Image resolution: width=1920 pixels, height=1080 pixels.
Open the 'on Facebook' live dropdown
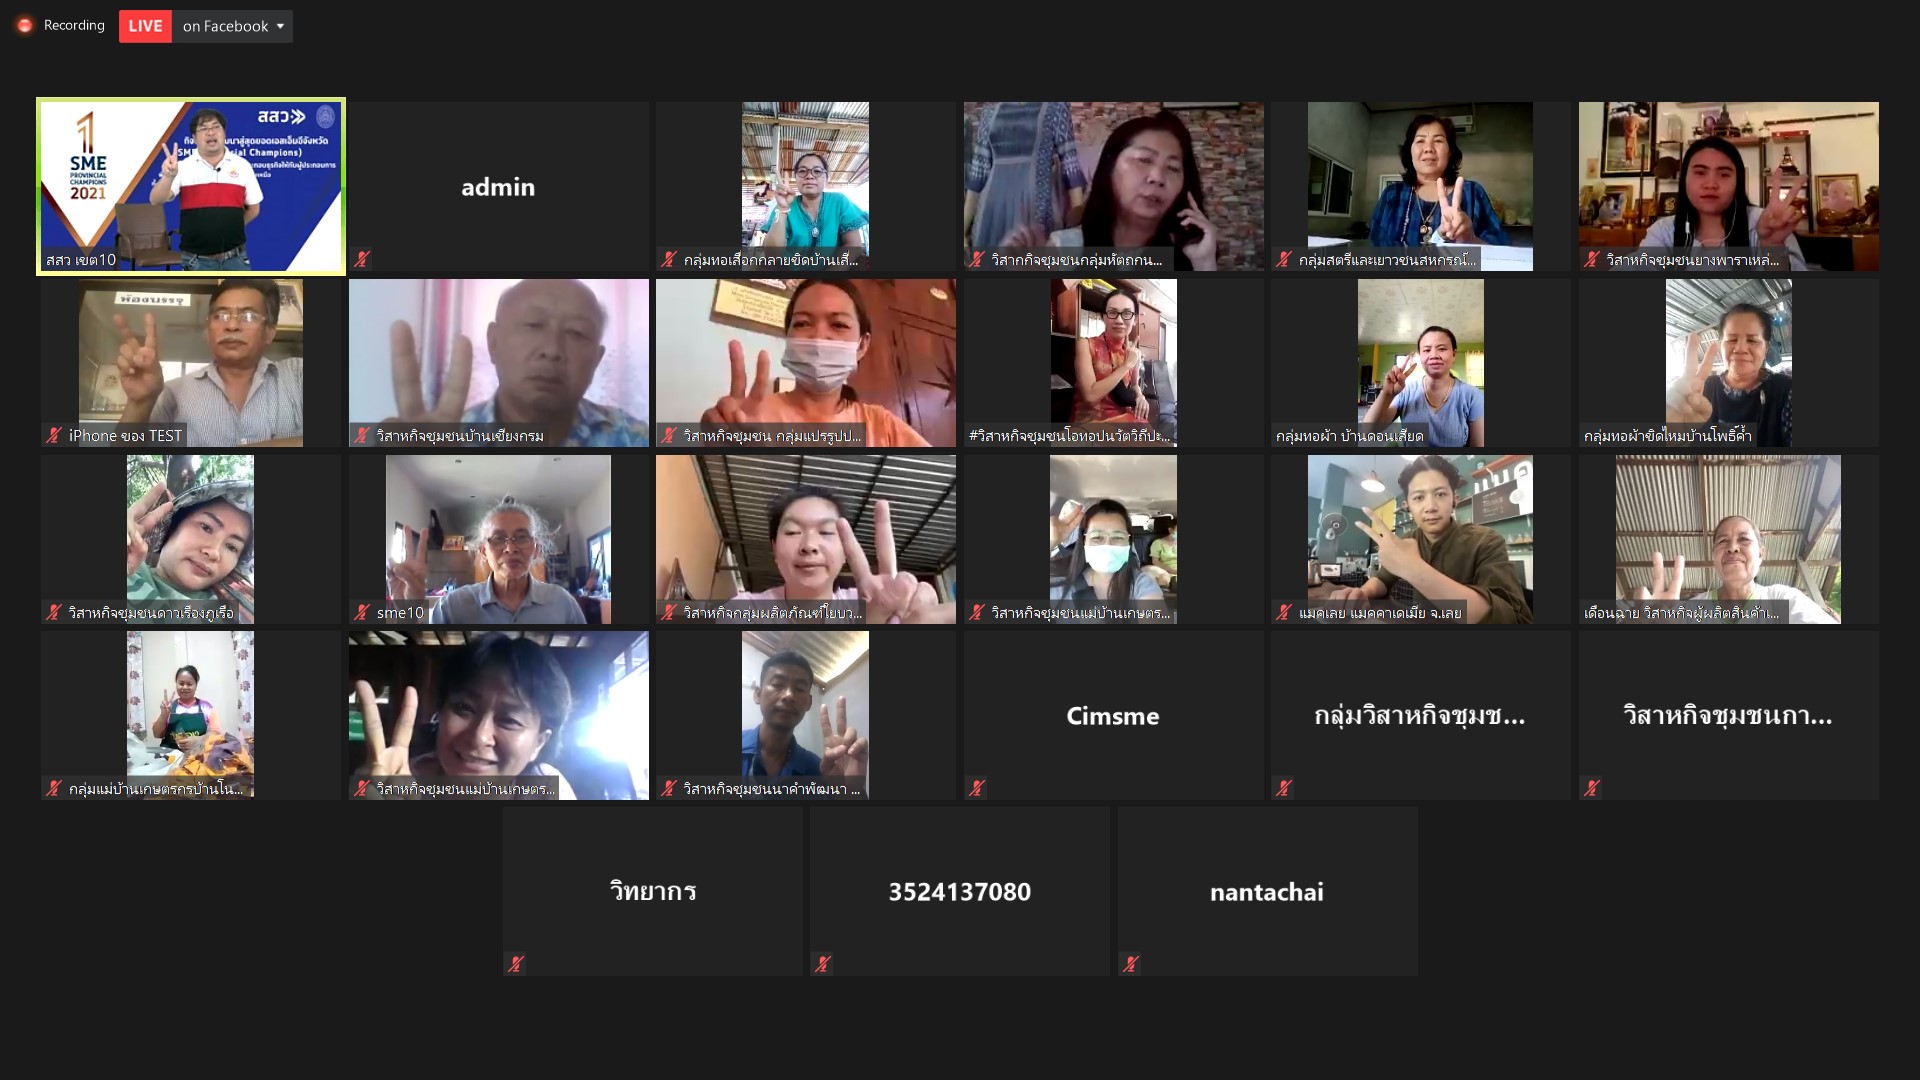coord(233,26)
